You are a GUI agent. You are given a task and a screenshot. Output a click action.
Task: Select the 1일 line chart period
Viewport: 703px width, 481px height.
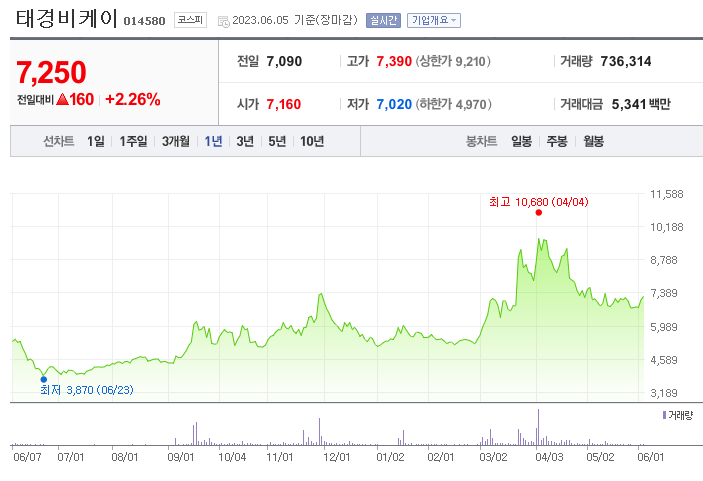pos(95,142)
